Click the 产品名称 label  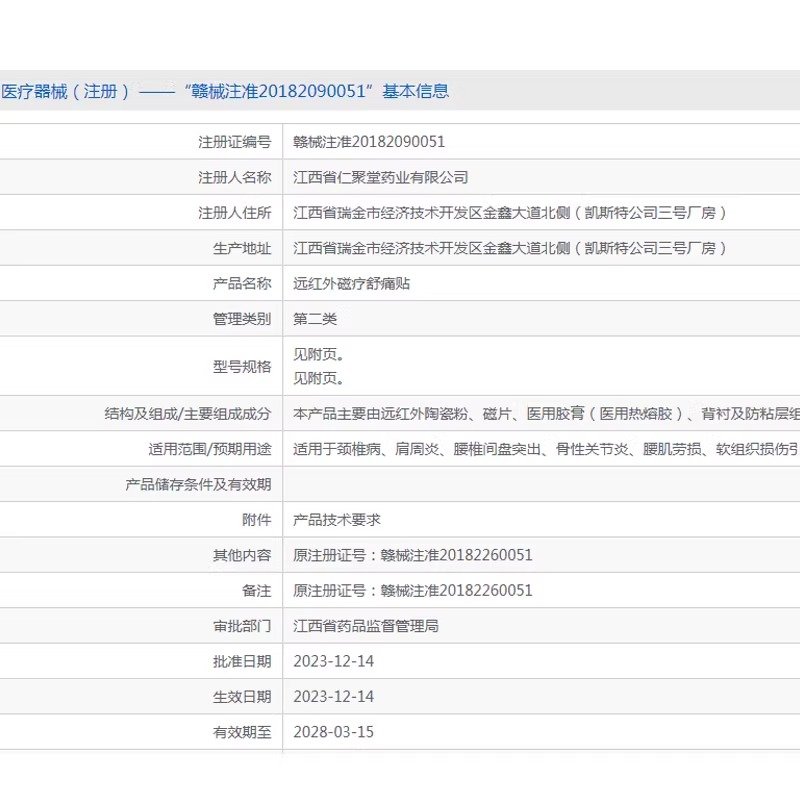pyautogui.click(x=242, y=283)
